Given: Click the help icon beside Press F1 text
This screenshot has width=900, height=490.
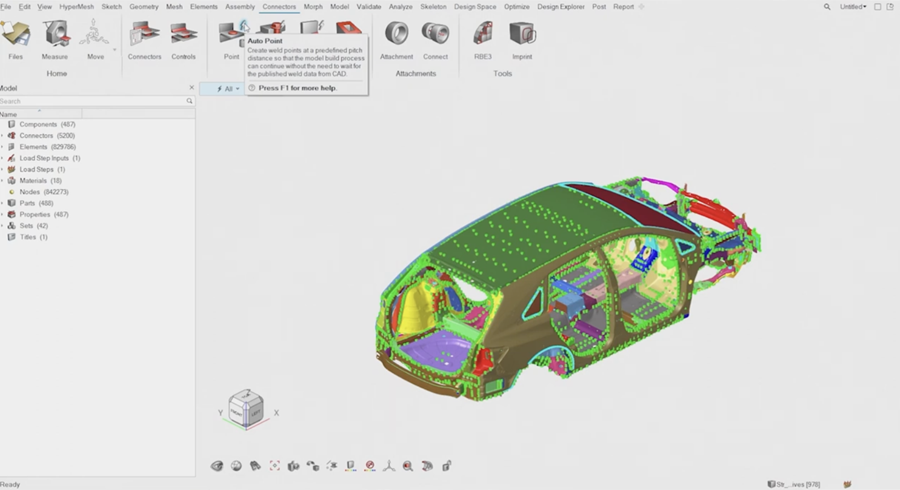Looking at the screenshot, I should point(251,88).
